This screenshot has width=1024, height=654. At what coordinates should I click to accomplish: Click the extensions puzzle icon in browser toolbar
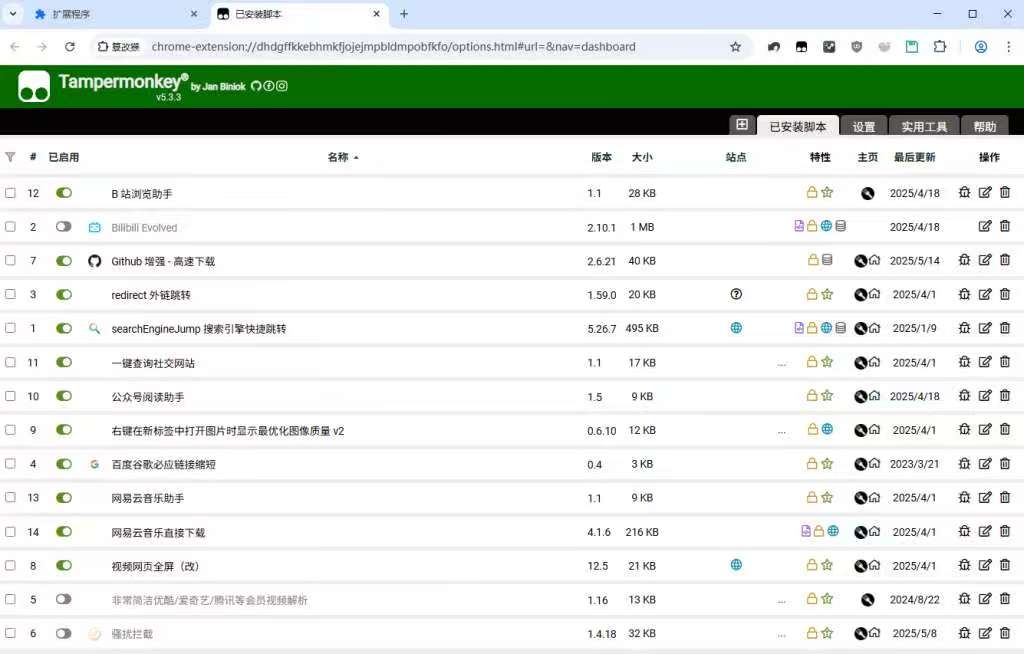click(939, 46)
